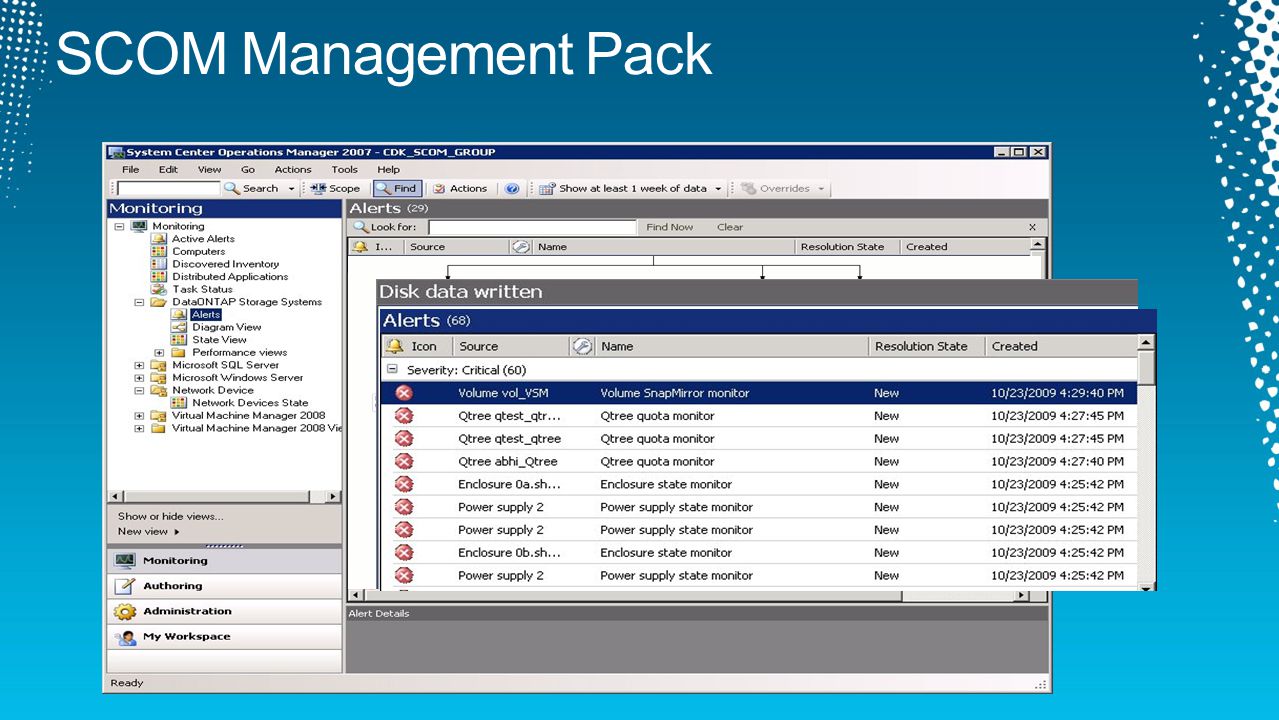
Task: Click the Network Devices State icon
Action: pyautogui.click(x=179, y=403)
